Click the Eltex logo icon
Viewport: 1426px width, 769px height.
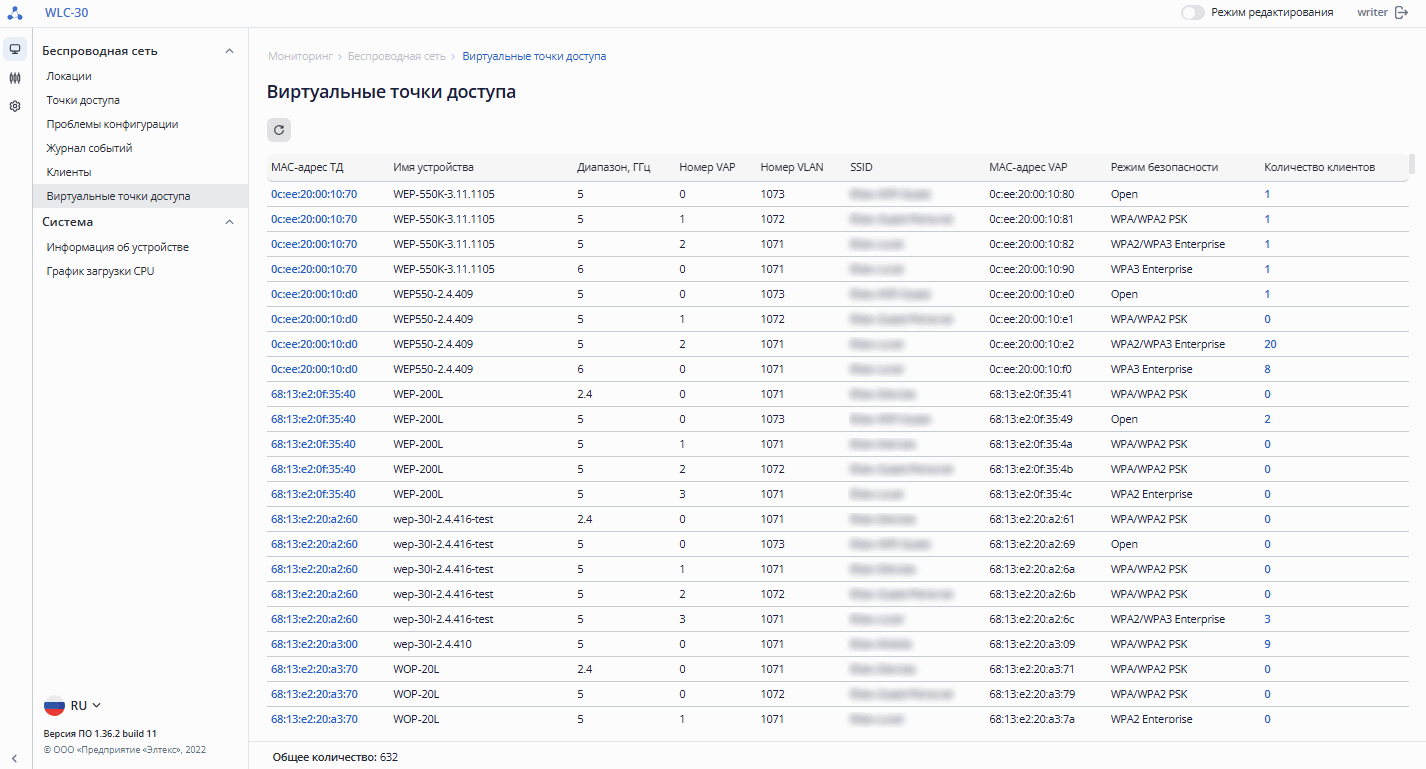(x=15, y=13)
